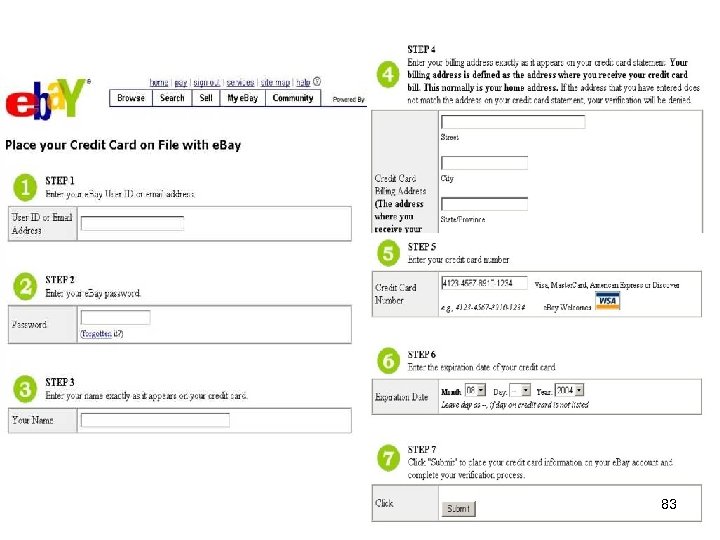
Task: Open the Community tab
Action: point(293,98)
